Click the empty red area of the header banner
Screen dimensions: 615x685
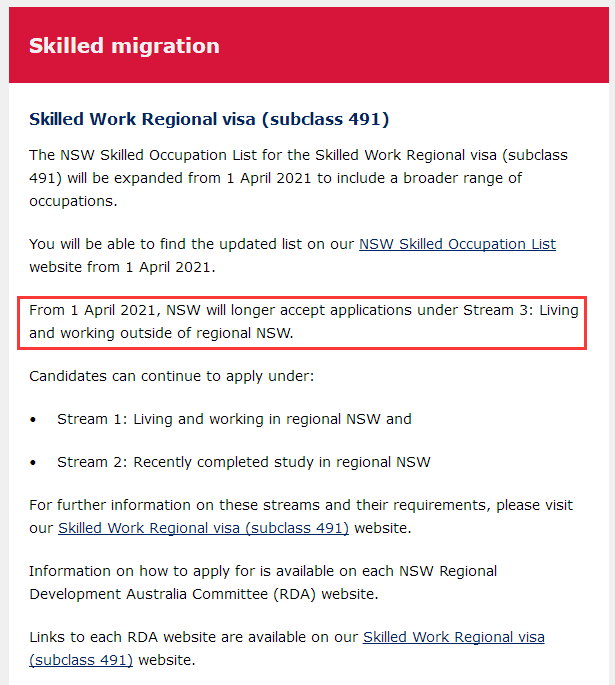click(x=420, y=46)
